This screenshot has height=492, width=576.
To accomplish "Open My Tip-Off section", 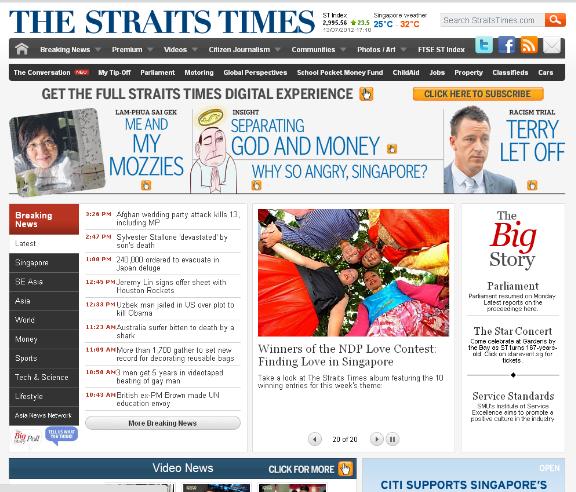I will pos(114,72).
